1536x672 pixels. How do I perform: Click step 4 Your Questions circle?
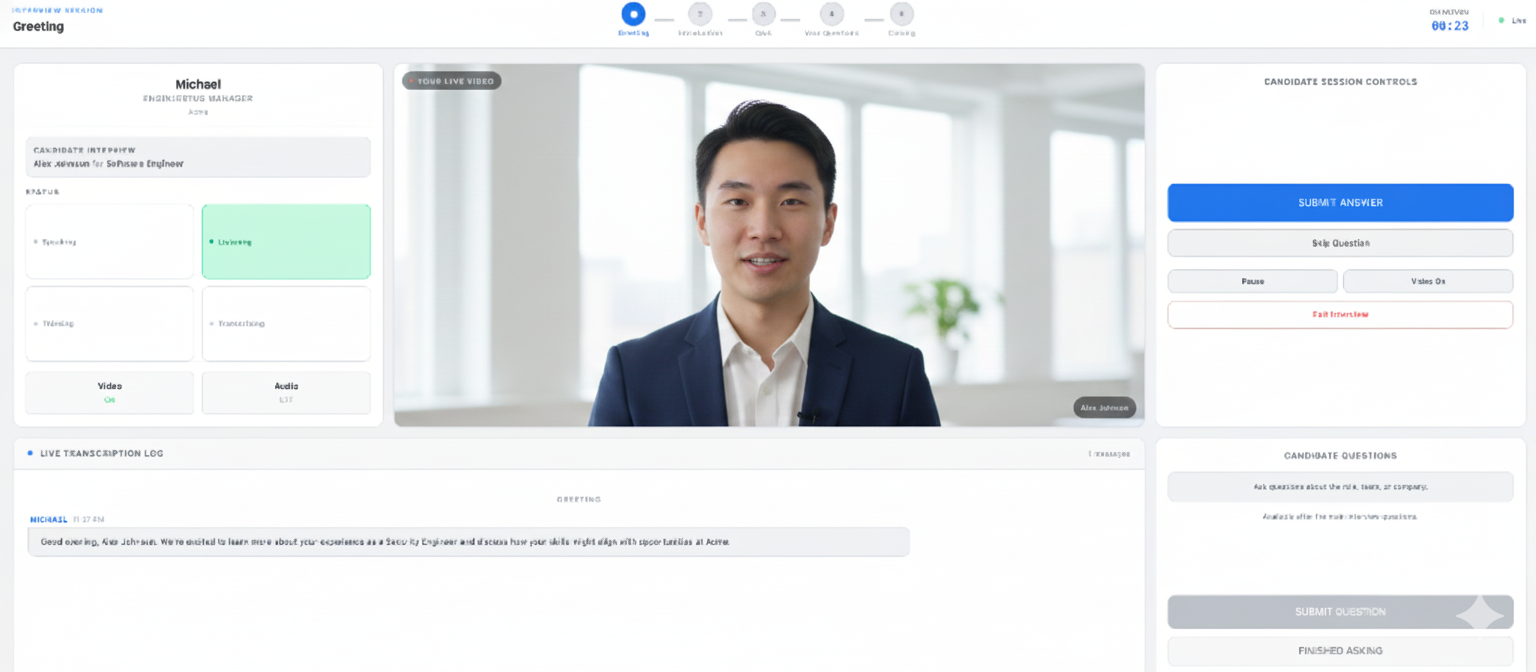point(832,14)
